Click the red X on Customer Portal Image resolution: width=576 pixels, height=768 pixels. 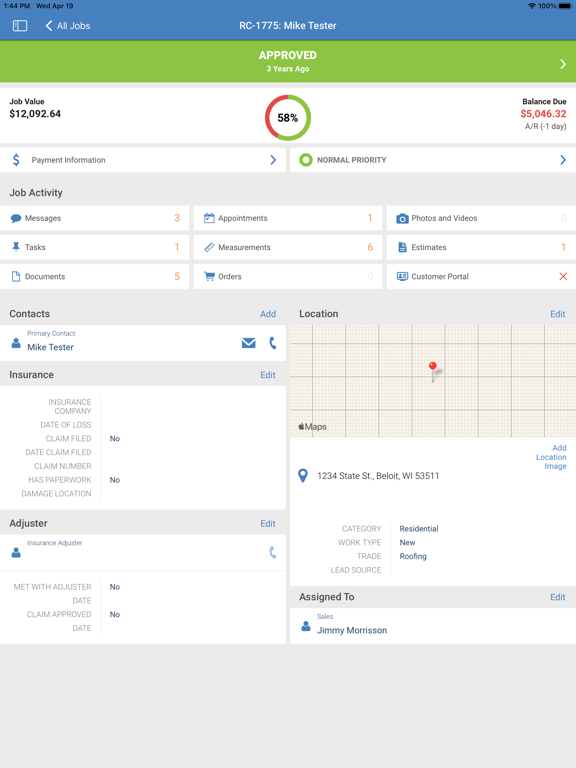coord(563,276)
